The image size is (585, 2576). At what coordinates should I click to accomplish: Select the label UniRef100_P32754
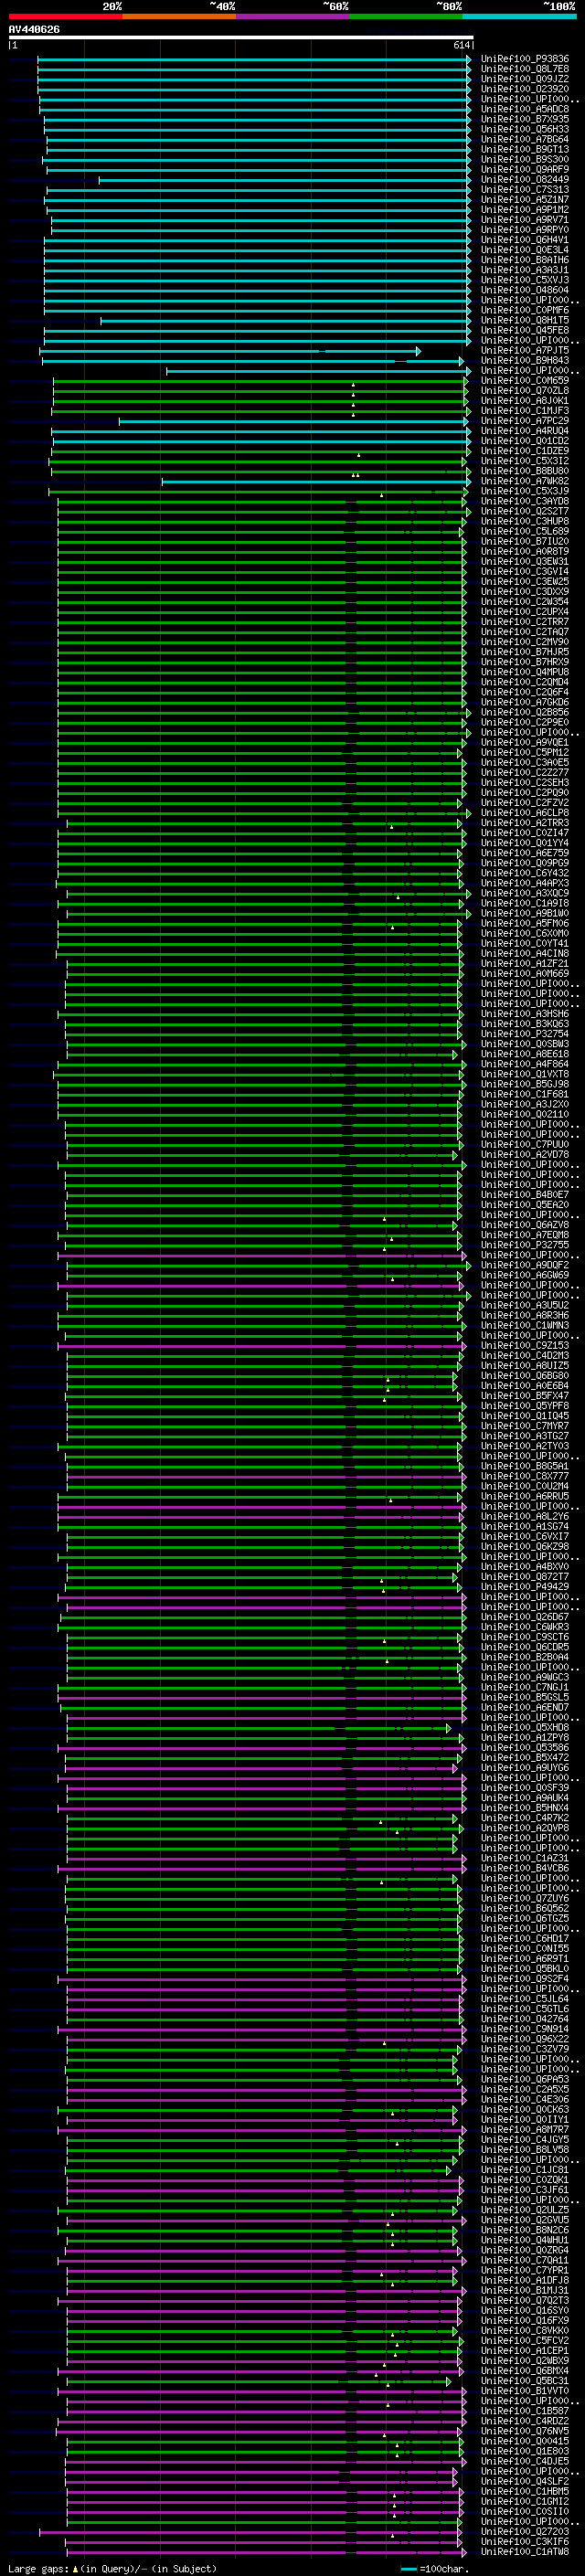[525, 1033]
